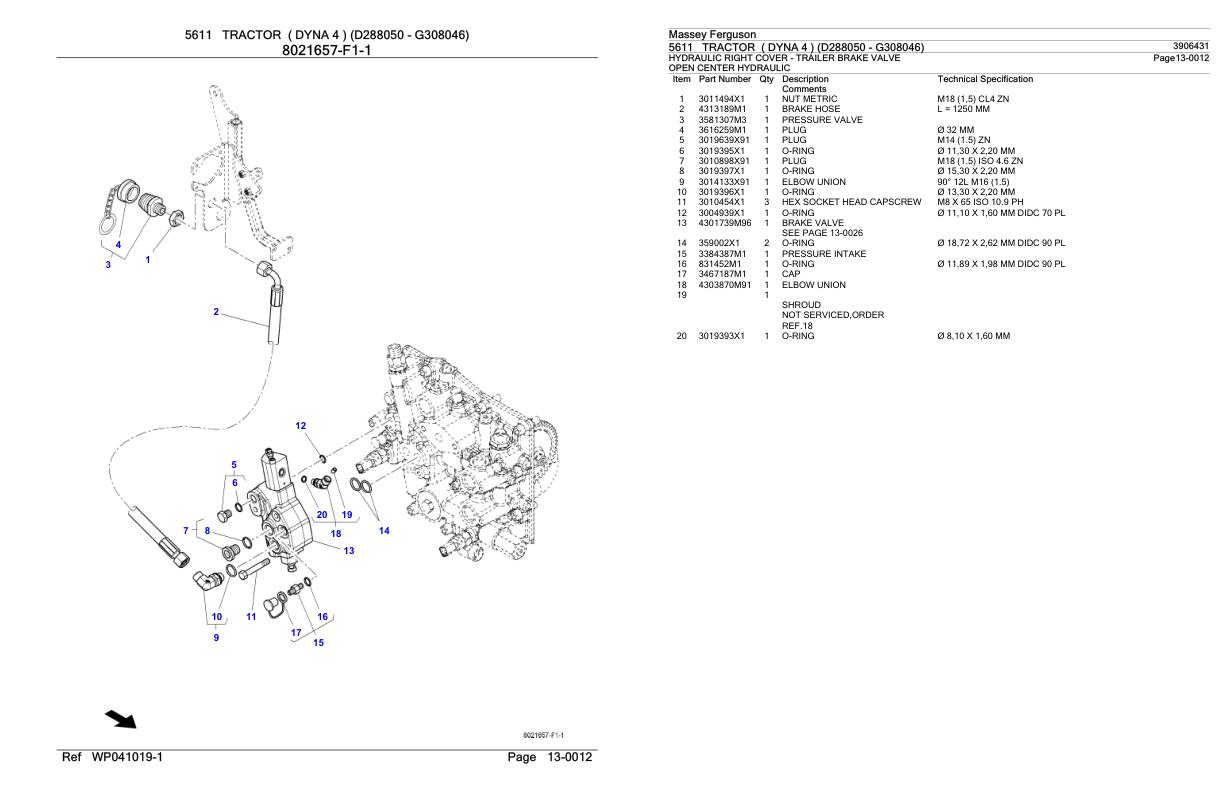
Task: Click the OPEN CENTER HYDRAULIC subtitle
Action: coord(729,68)
